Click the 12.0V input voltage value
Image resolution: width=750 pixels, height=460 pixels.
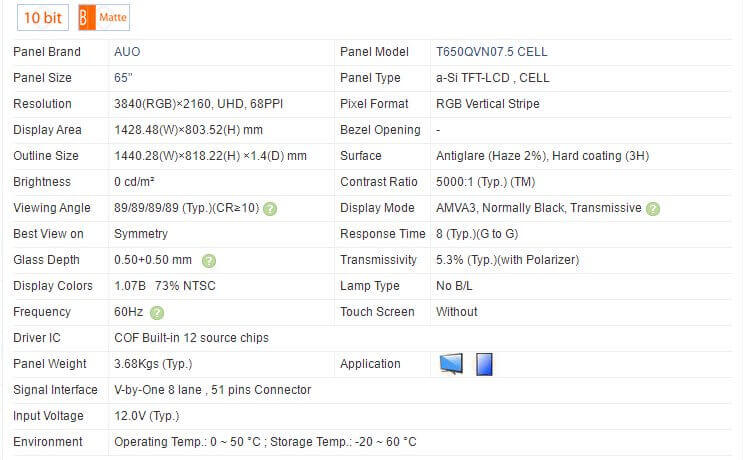tap(146, 416)
